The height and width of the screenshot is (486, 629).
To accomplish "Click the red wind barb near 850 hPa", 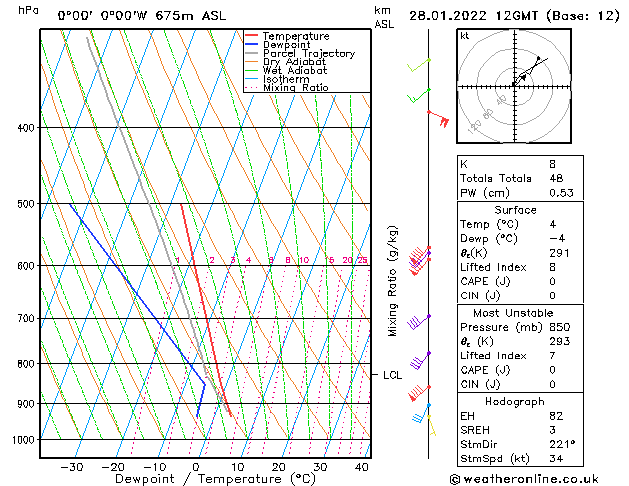I will 420,393.
